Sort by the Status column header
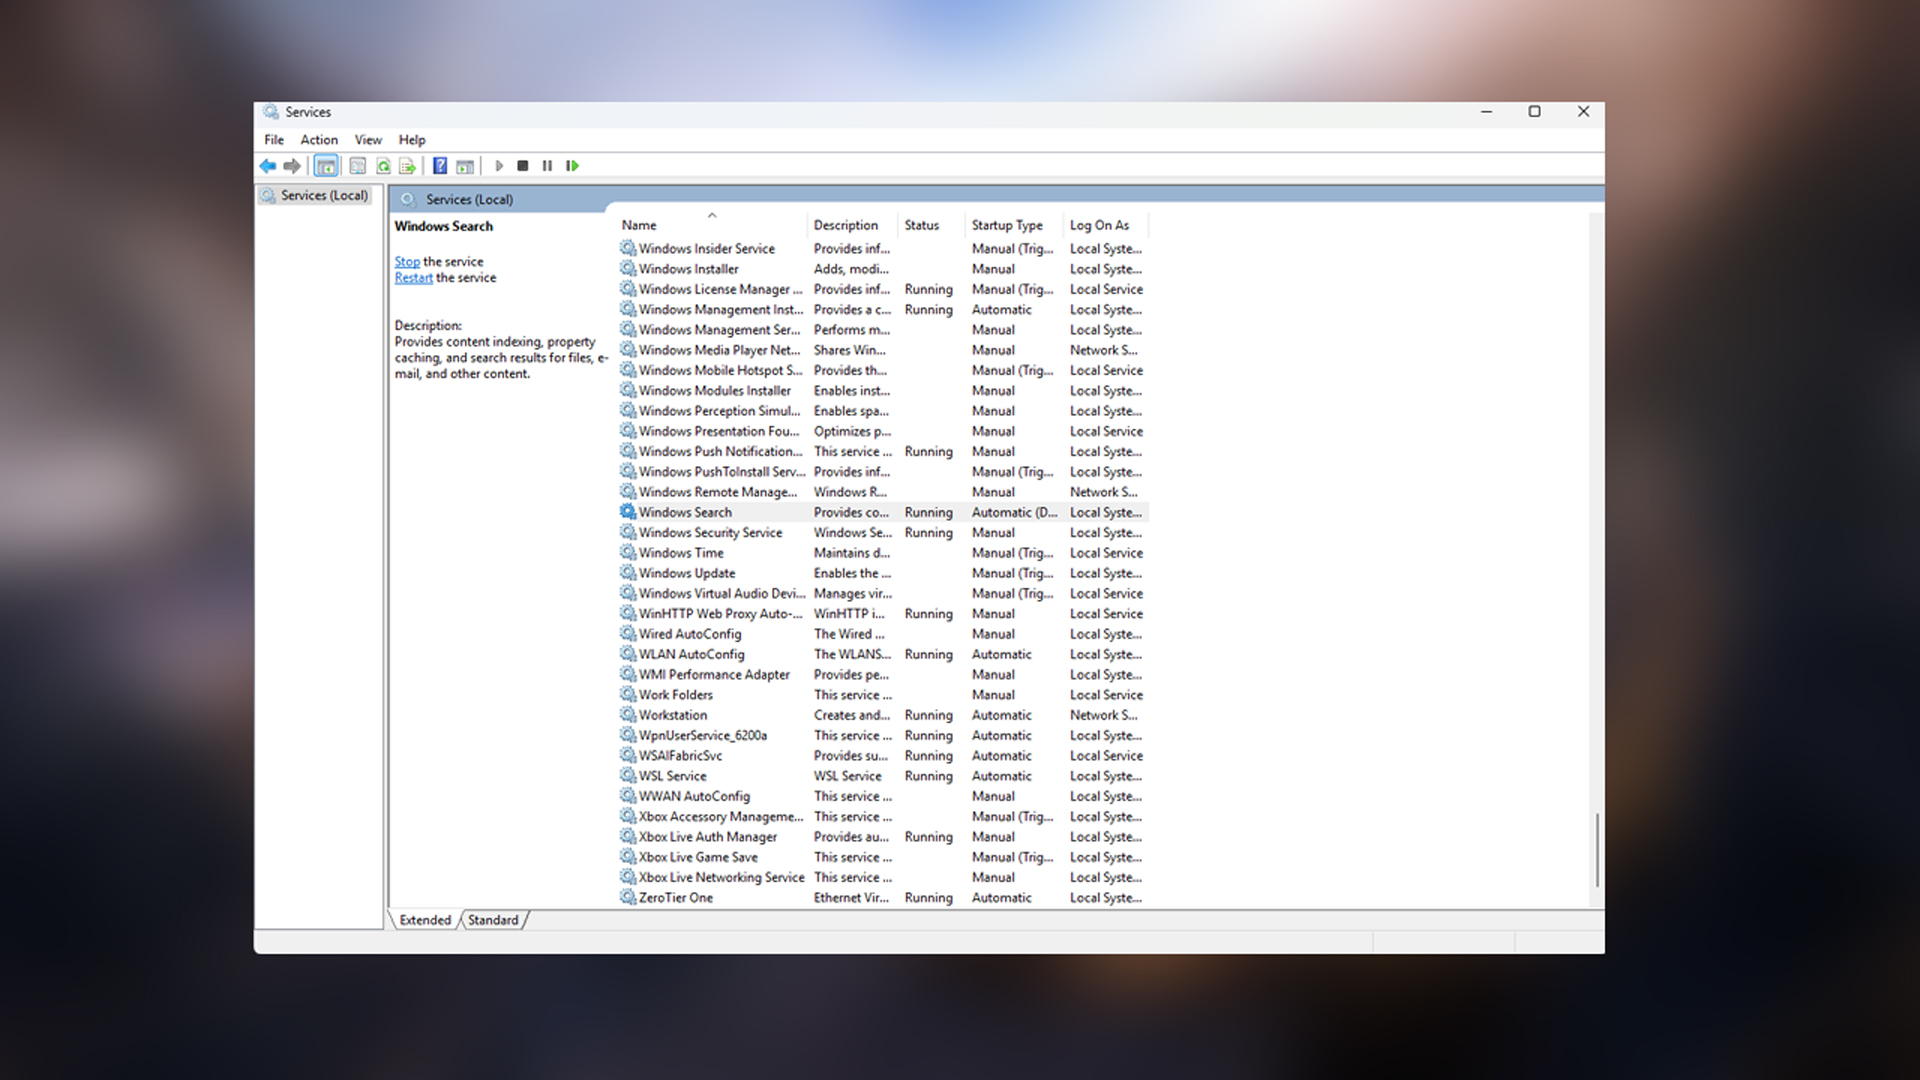Screen dimensions: 1920x1080 931,225
